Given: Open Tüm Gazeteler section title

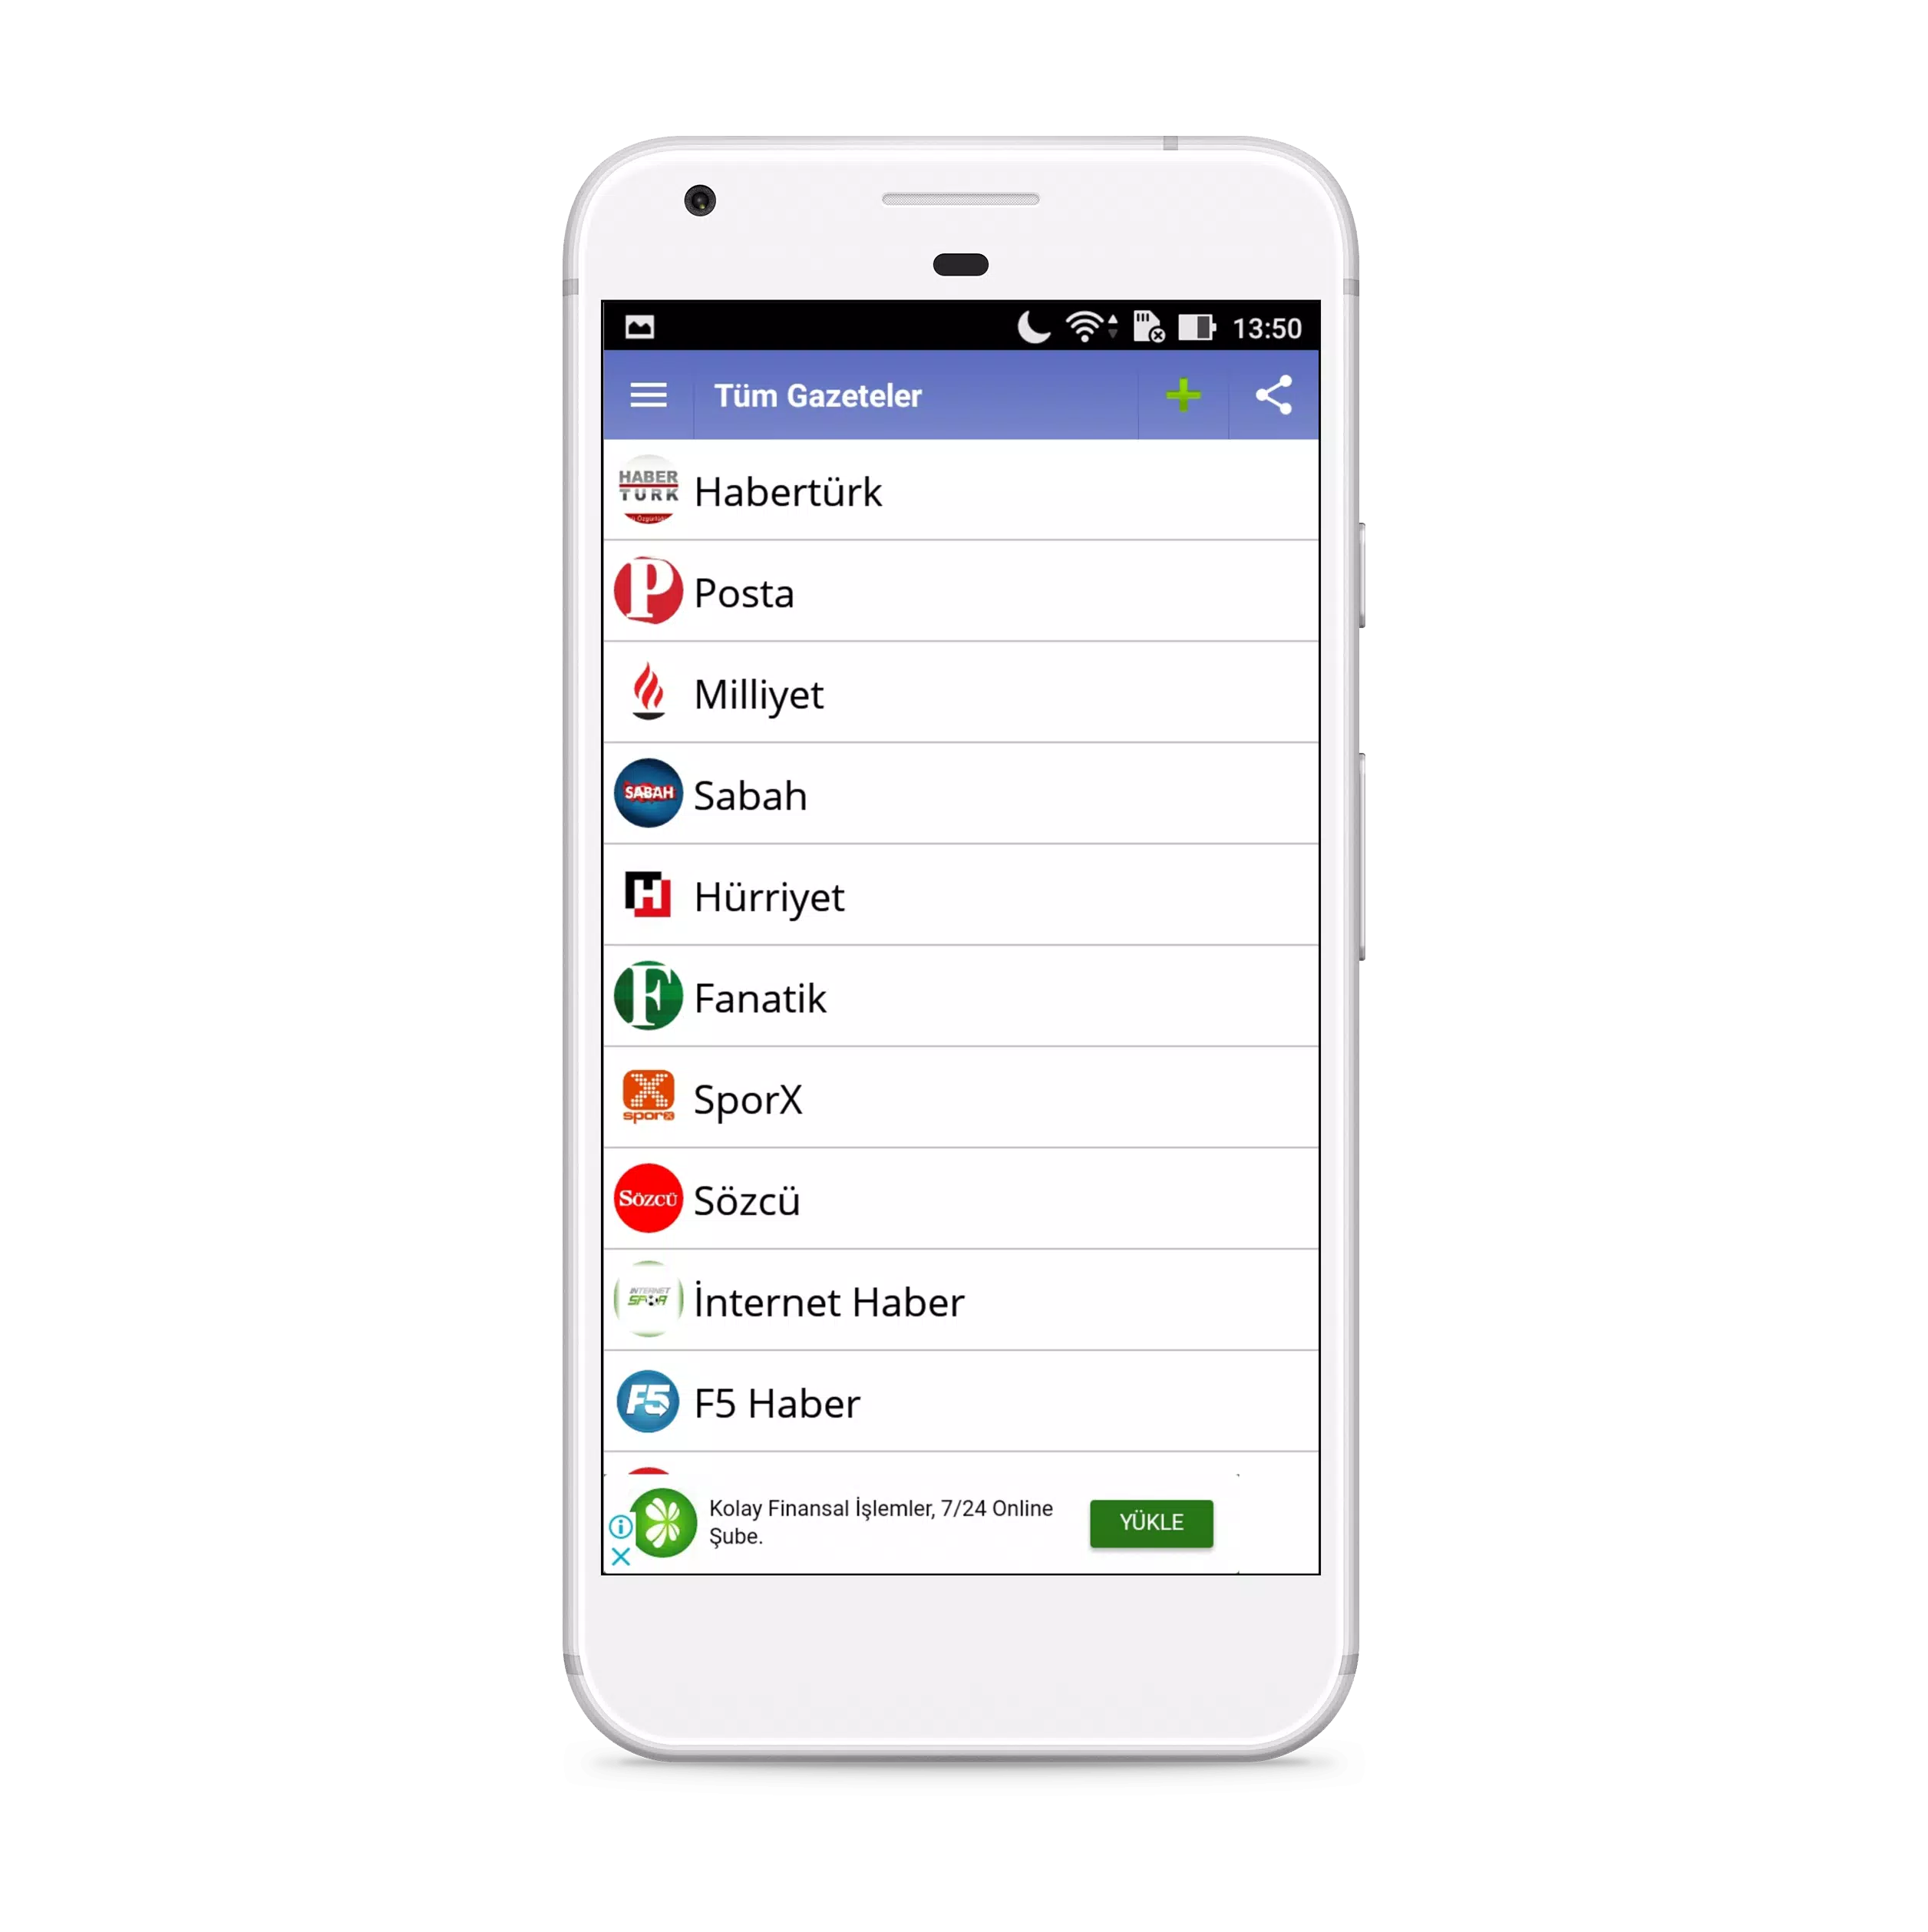Looking at the screenshot, I should pyautogui.click(x=816, y=394).
